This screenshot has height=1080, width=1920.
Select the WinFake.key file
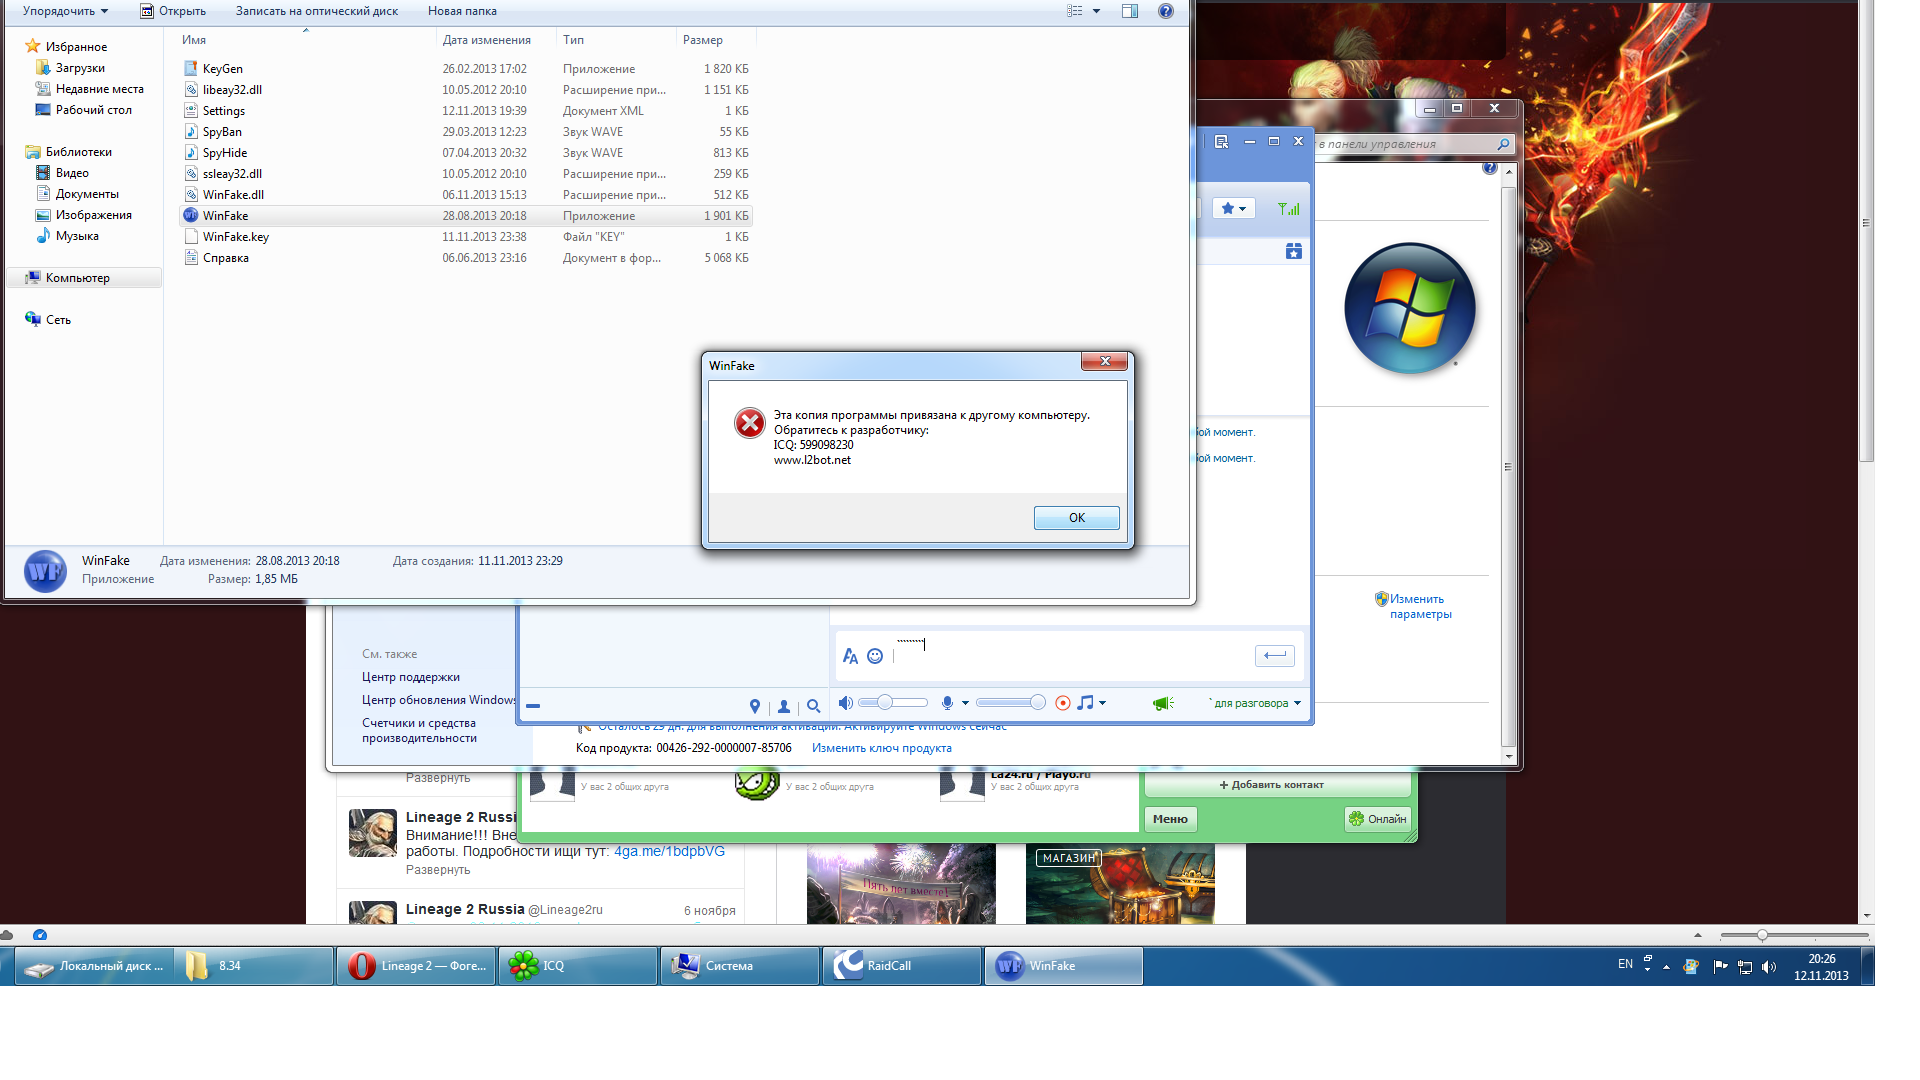[x=465, y=237]
